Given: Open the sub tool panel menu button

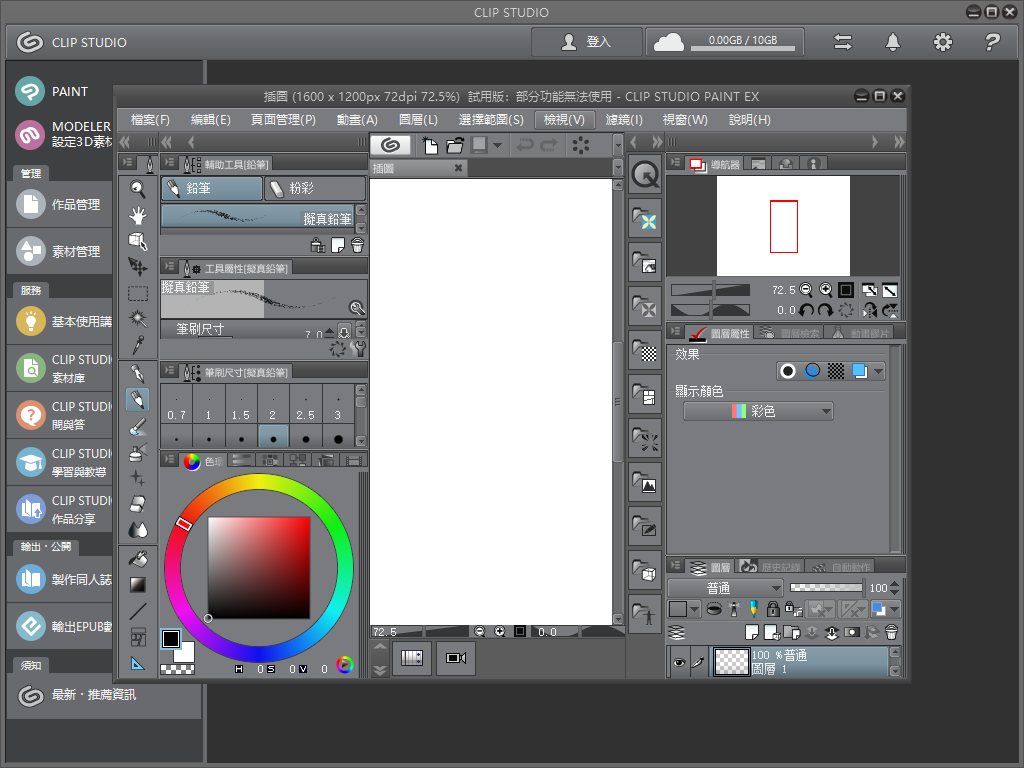Looking at the screenshot, I should [x=169, y=163].
